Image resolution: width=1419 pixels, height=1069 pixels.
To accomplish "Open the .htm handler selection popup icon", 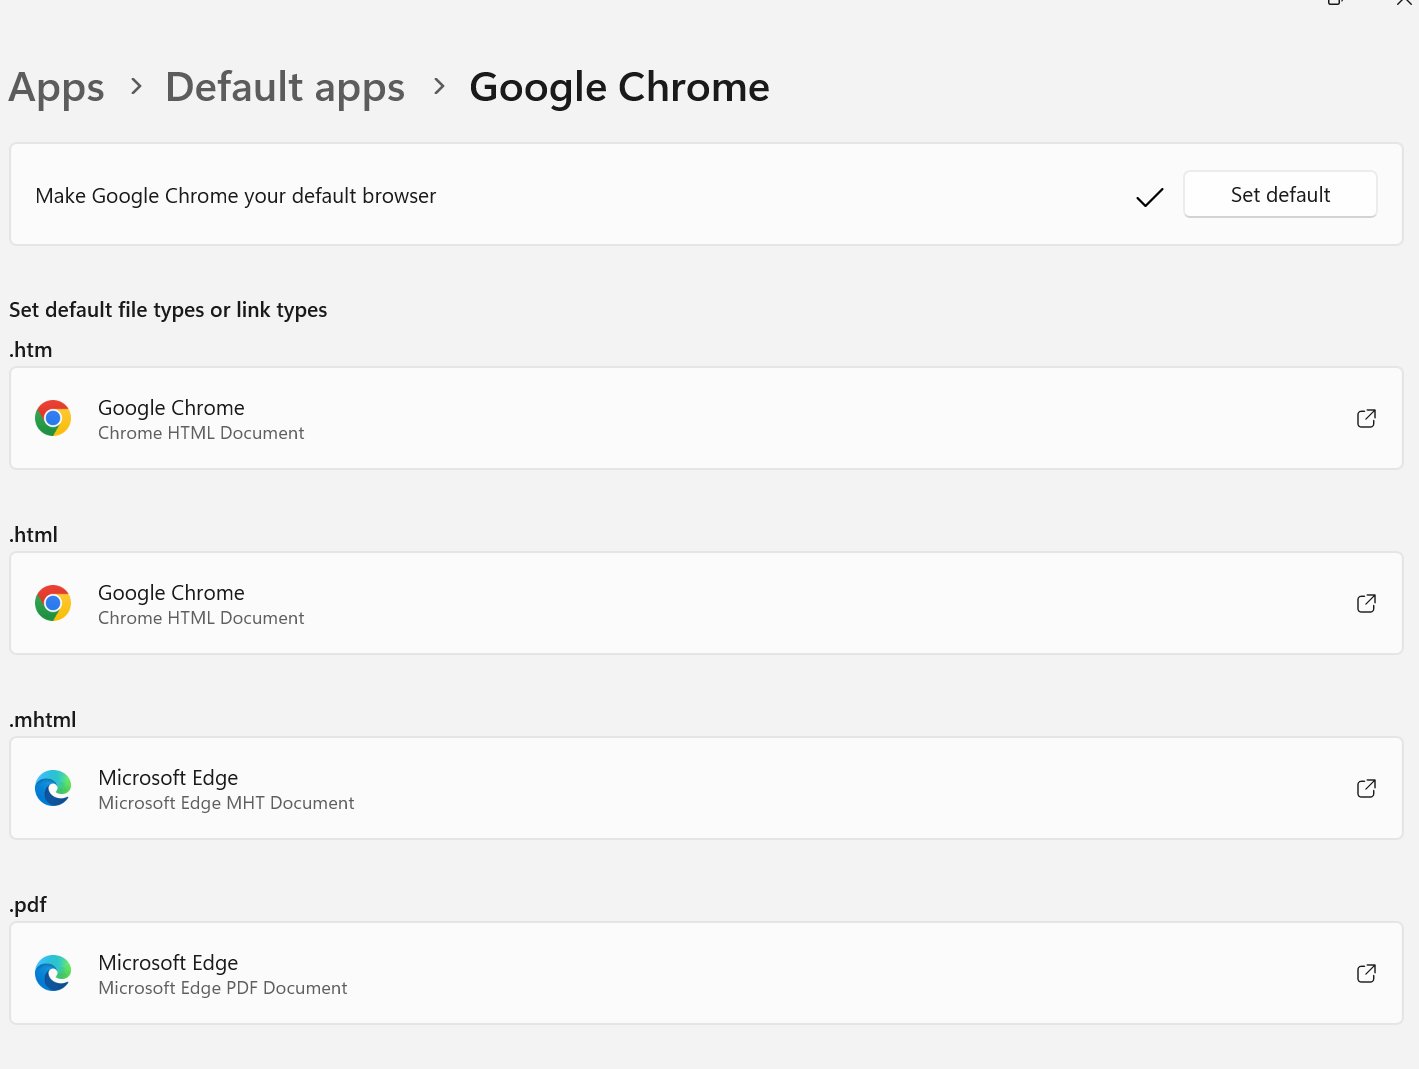I will pos(1366,418).
